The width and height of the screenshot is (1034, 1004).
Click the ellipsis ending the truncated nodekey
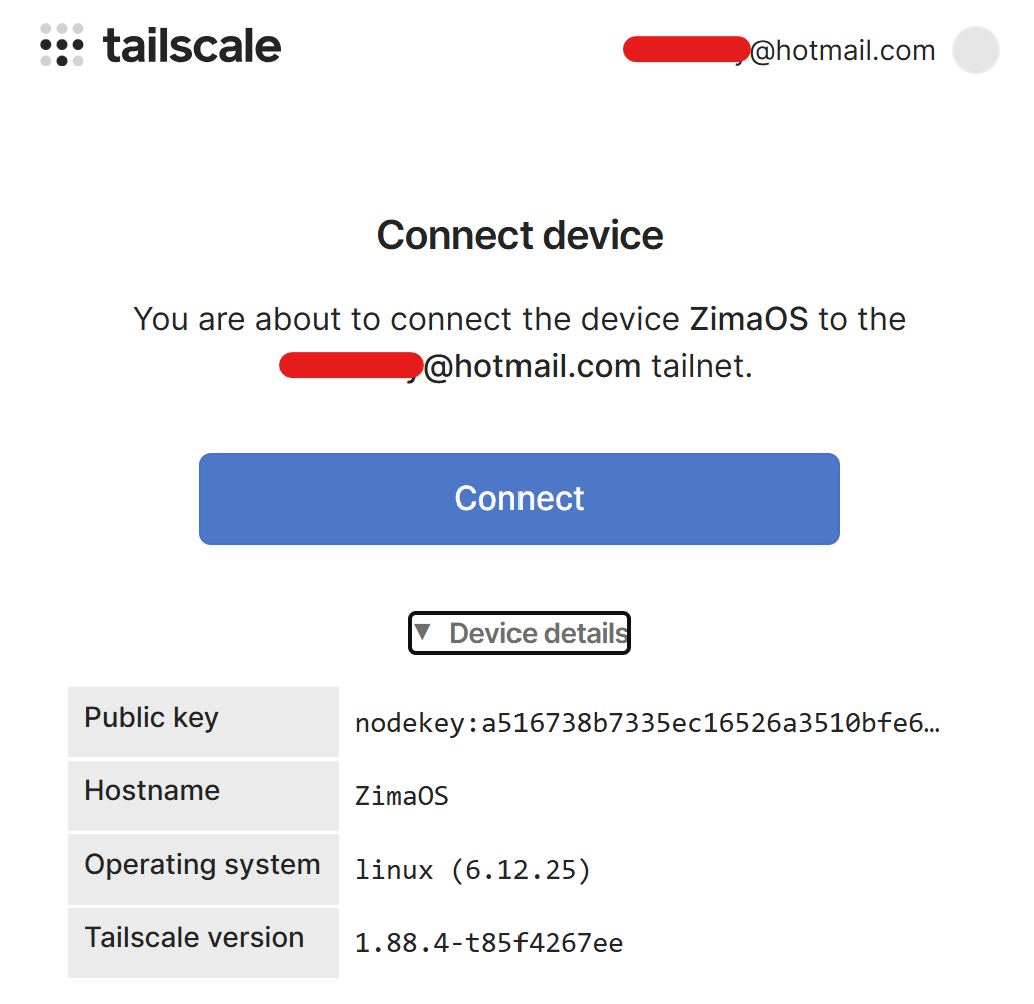pos(932,723)
